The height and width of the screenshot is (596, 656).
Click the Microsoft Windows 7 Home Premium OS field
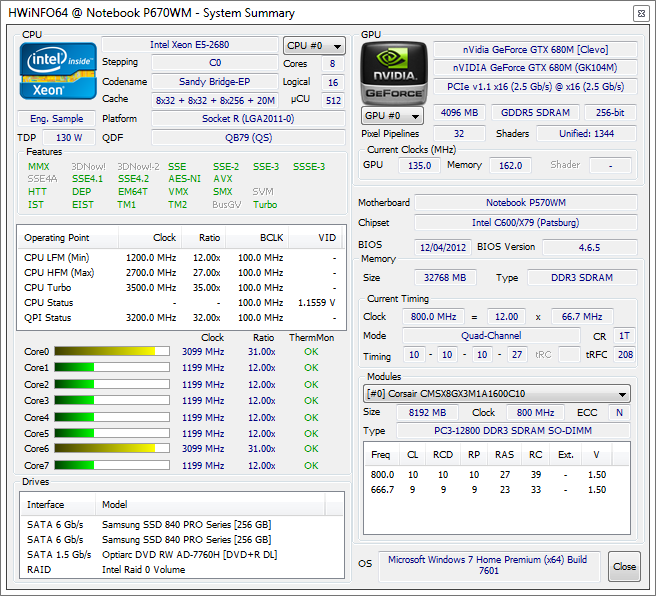[489, 566]
